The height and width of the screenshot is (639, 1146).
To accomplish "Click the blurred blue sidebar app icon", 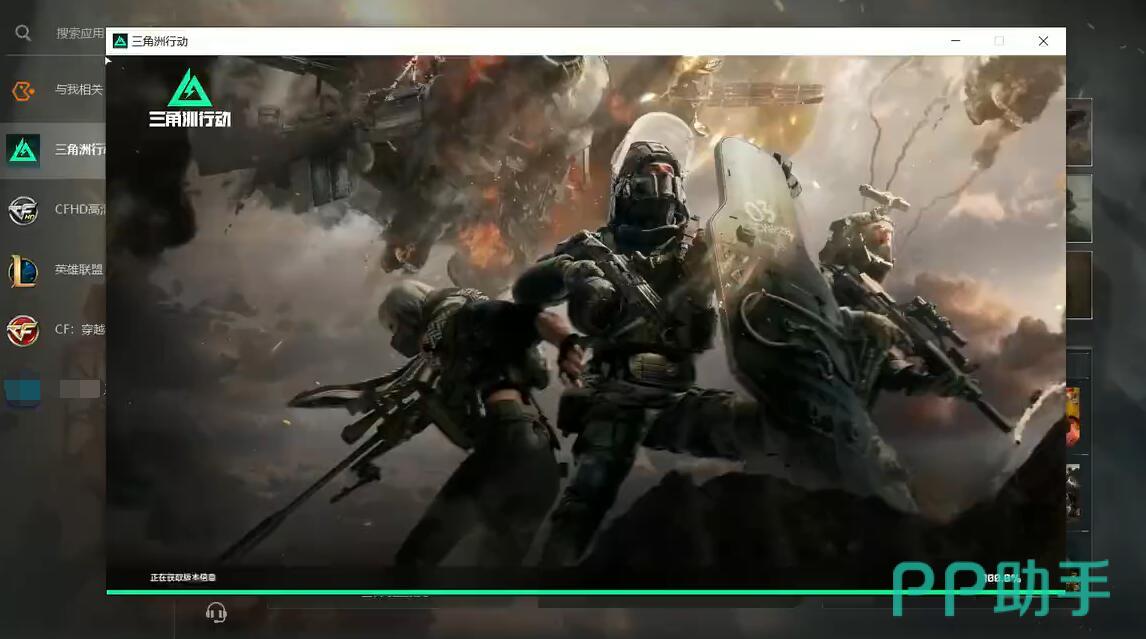I will [23, 388].
